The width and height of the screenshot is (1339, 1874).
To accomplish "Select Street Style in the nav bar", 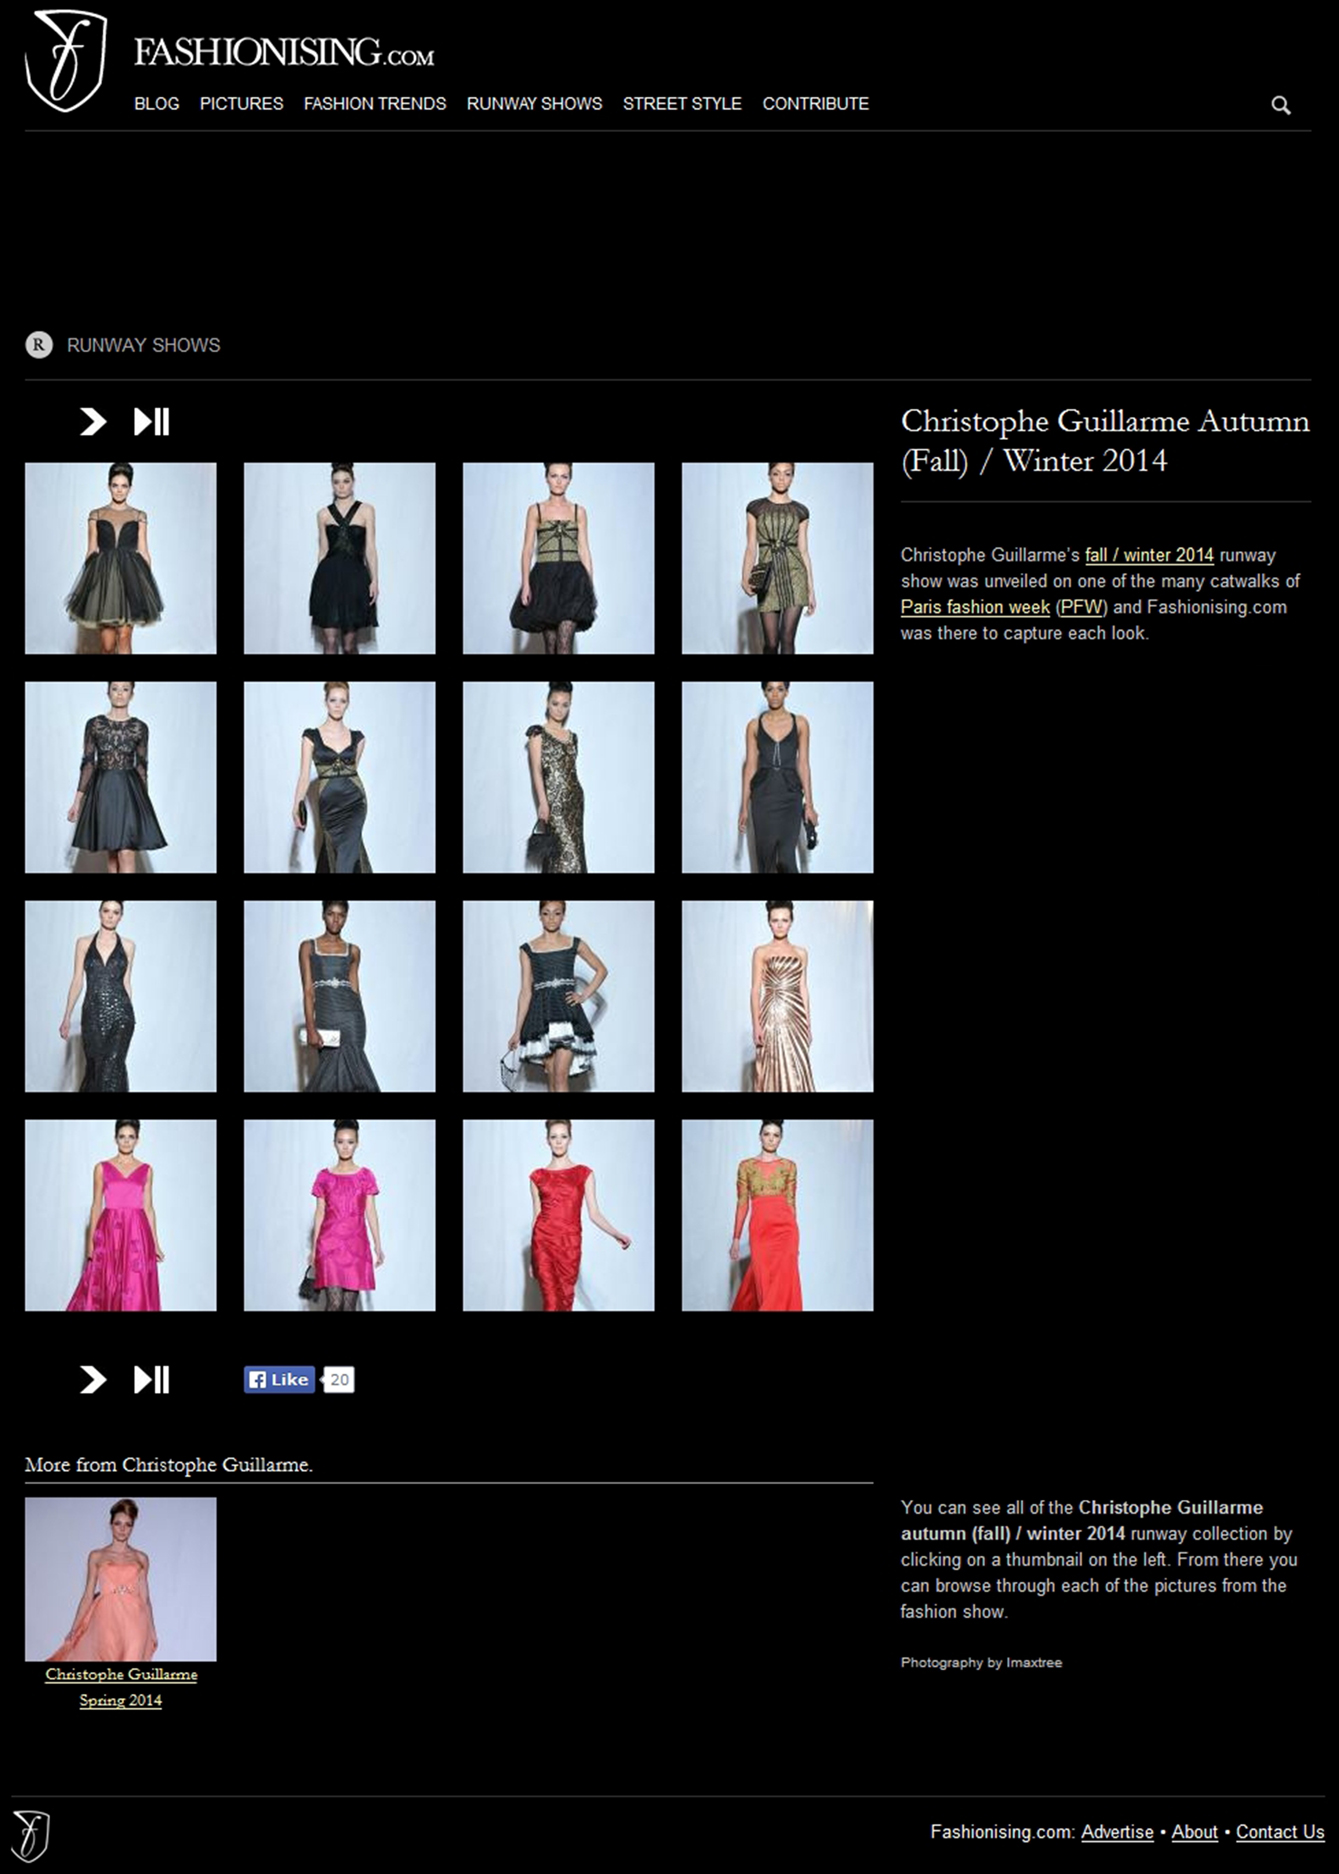I will (682, 104).
